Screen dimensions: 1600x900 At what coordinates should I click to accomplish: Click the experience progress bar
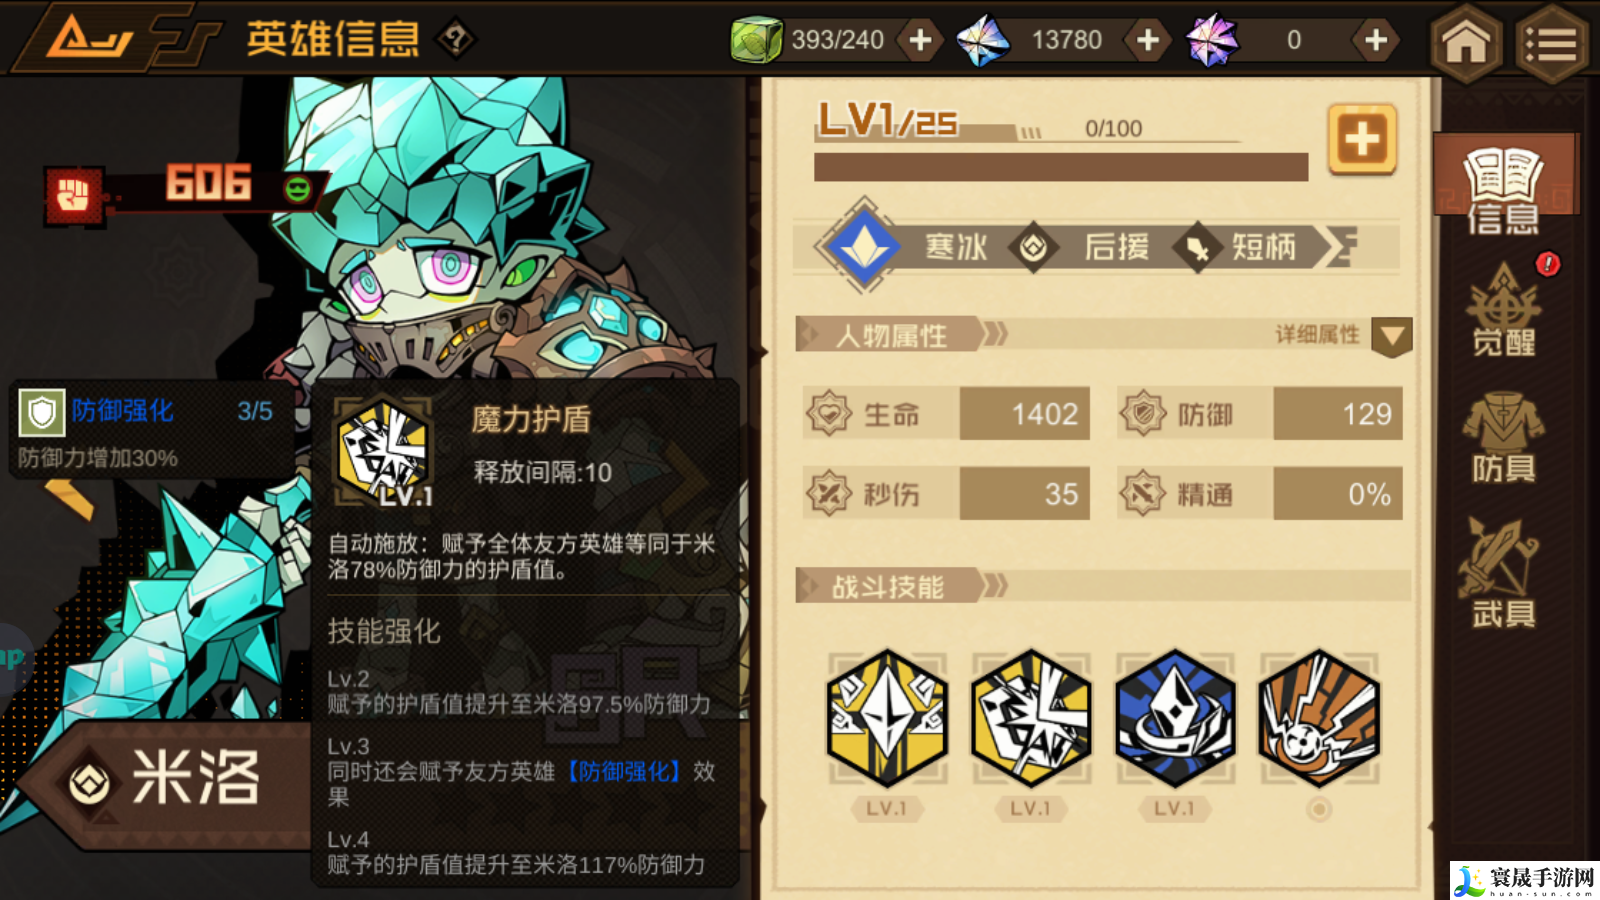1061,167
